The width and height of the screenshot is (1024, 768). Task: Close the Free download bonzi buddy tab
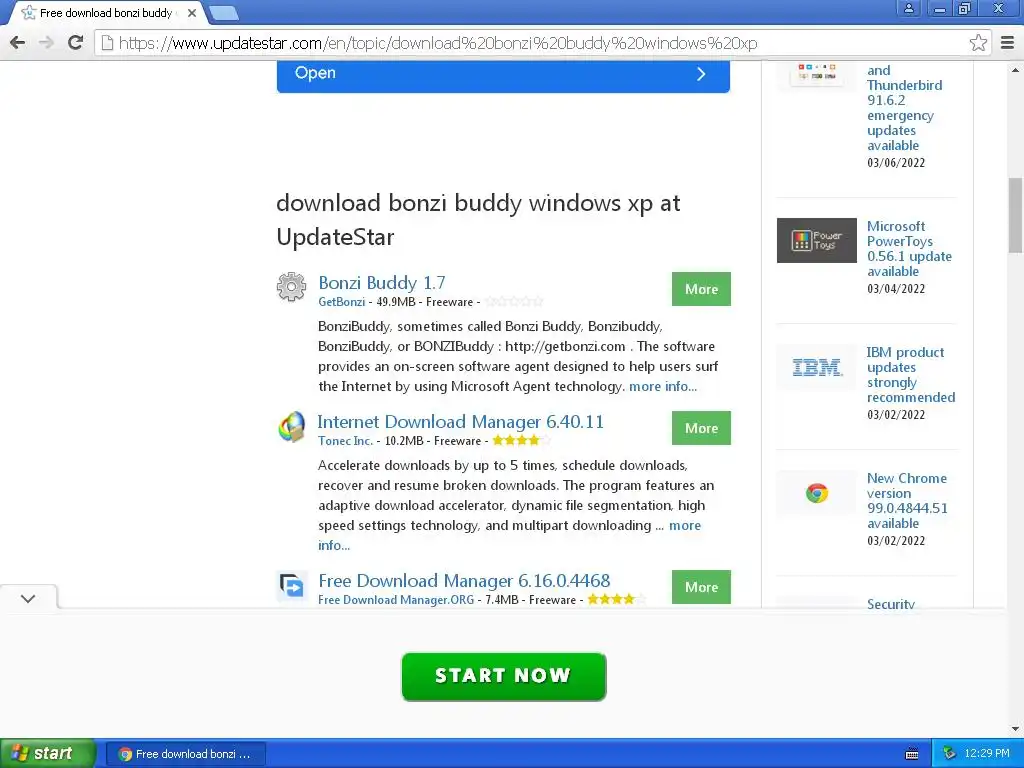191,13
